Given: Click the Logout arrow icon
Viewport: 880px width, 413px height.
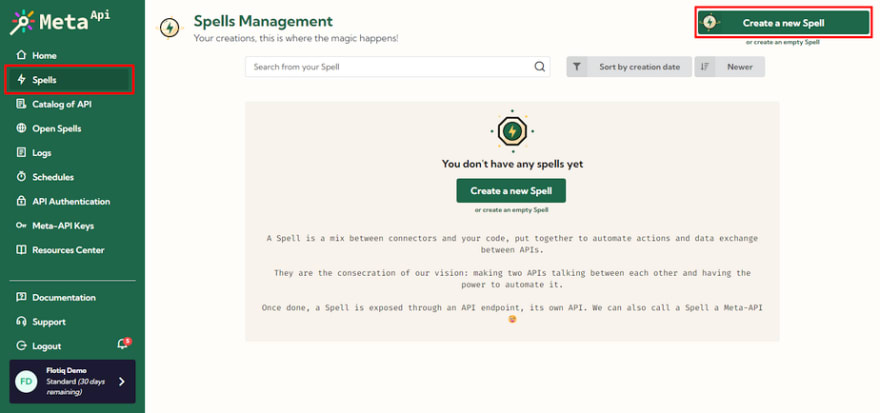Looking at the screenshot, I should pos(21,346).
